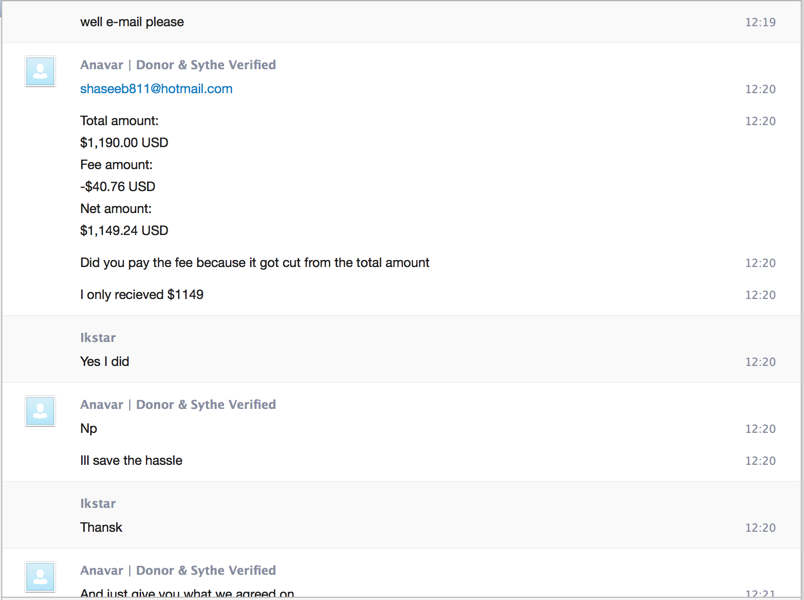Viewport: 804px width, 600px height.
Task: Click the avatar next to the "Np" message
Action: [x=40, y=411]
